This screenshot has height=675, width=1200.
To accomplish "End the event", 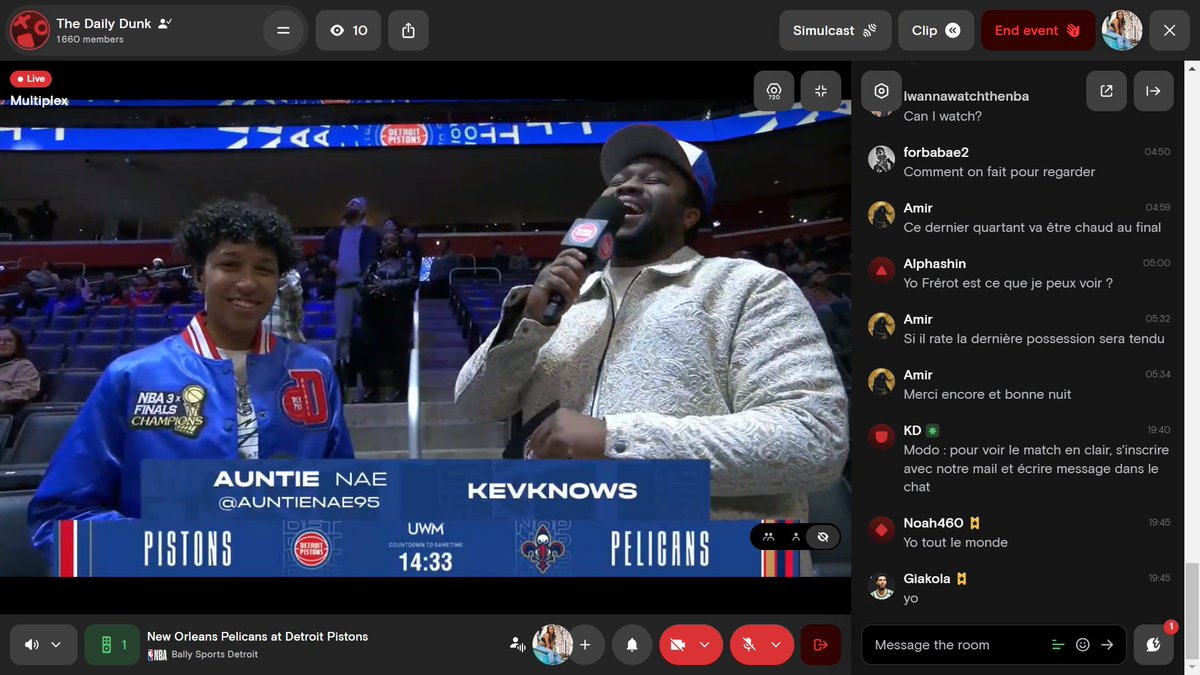I will pos(1037,30).
